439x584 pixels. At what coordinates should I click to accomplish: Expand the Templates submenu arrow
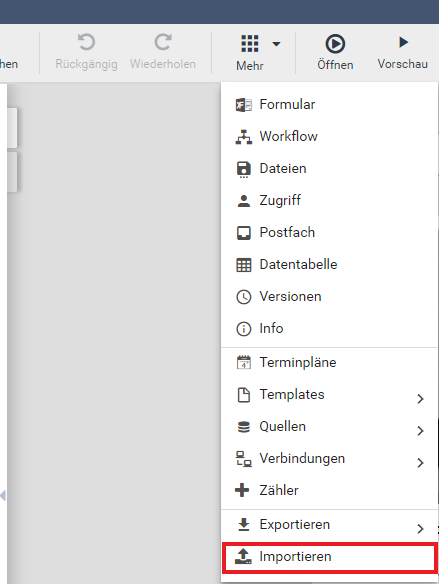[x=420, y=399]
